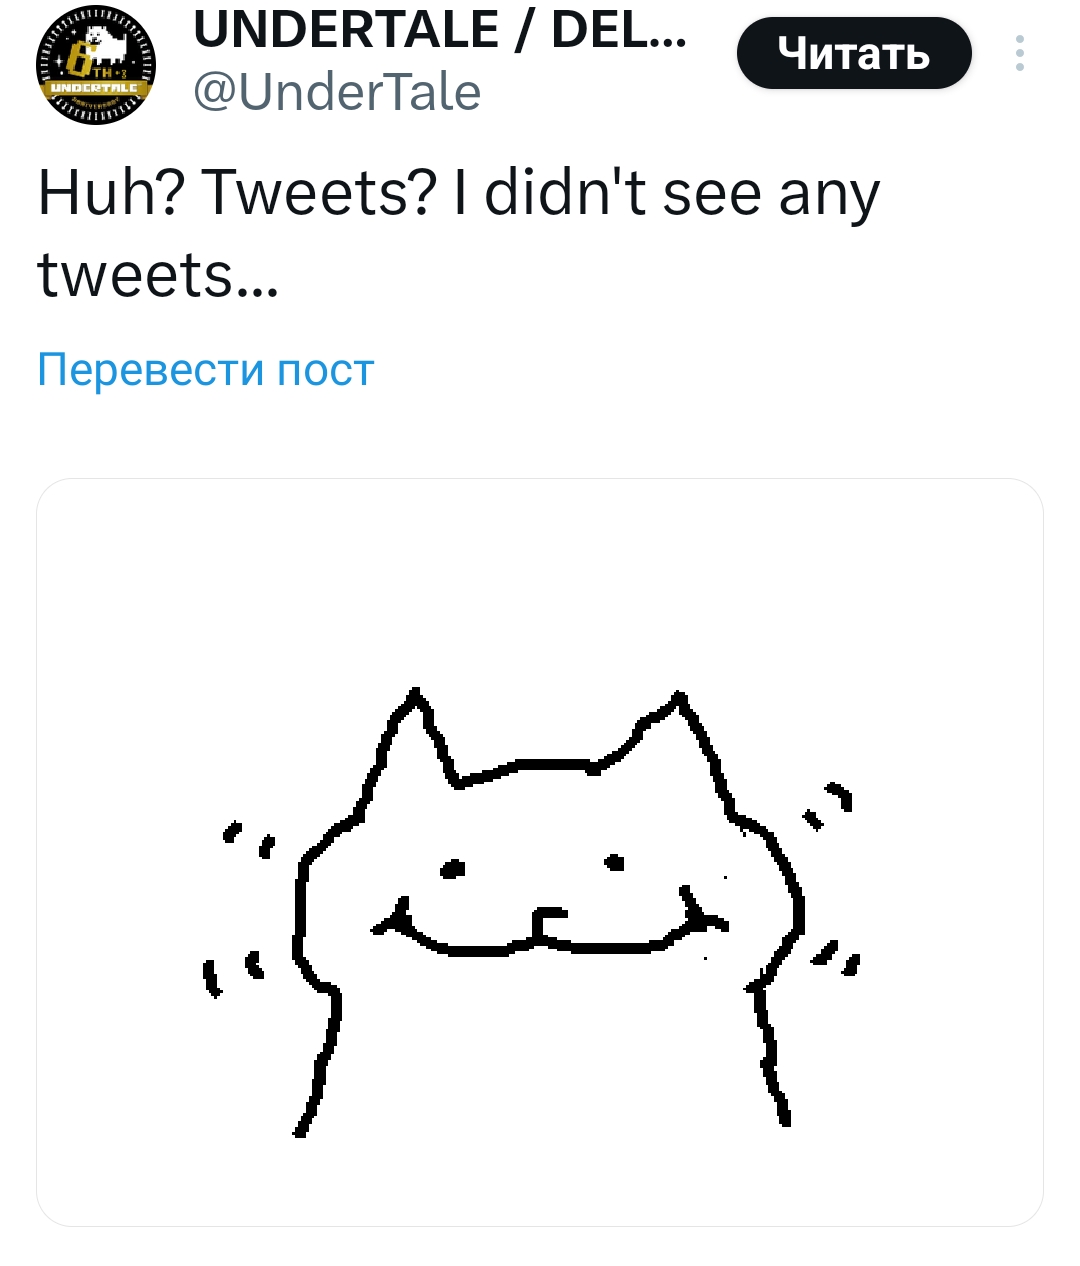Click the cat's right eye in drawing
1080x1266 pixels.
pyautogui.click(x=615, y=861)
